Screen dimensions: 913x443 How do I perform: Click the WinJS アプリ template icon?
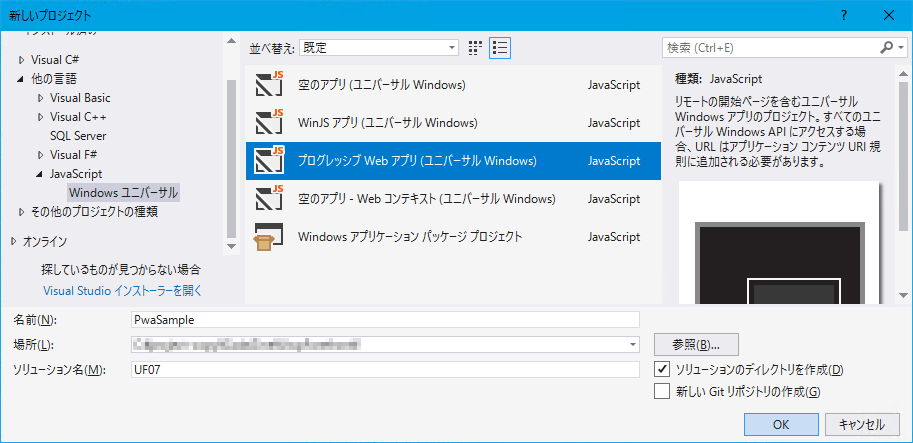tap(269, 123)
